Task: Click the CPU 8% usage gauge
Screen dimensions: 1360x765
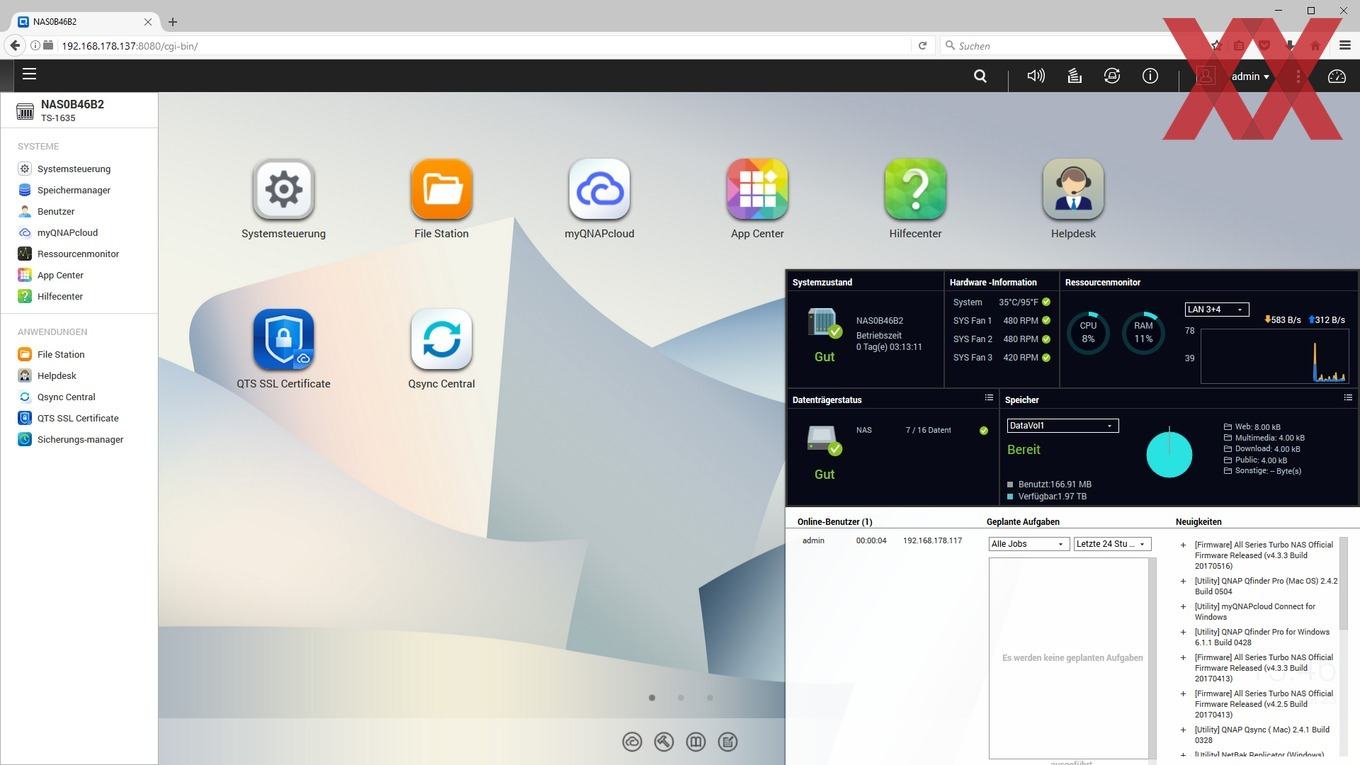Action: coord(1088,332)
